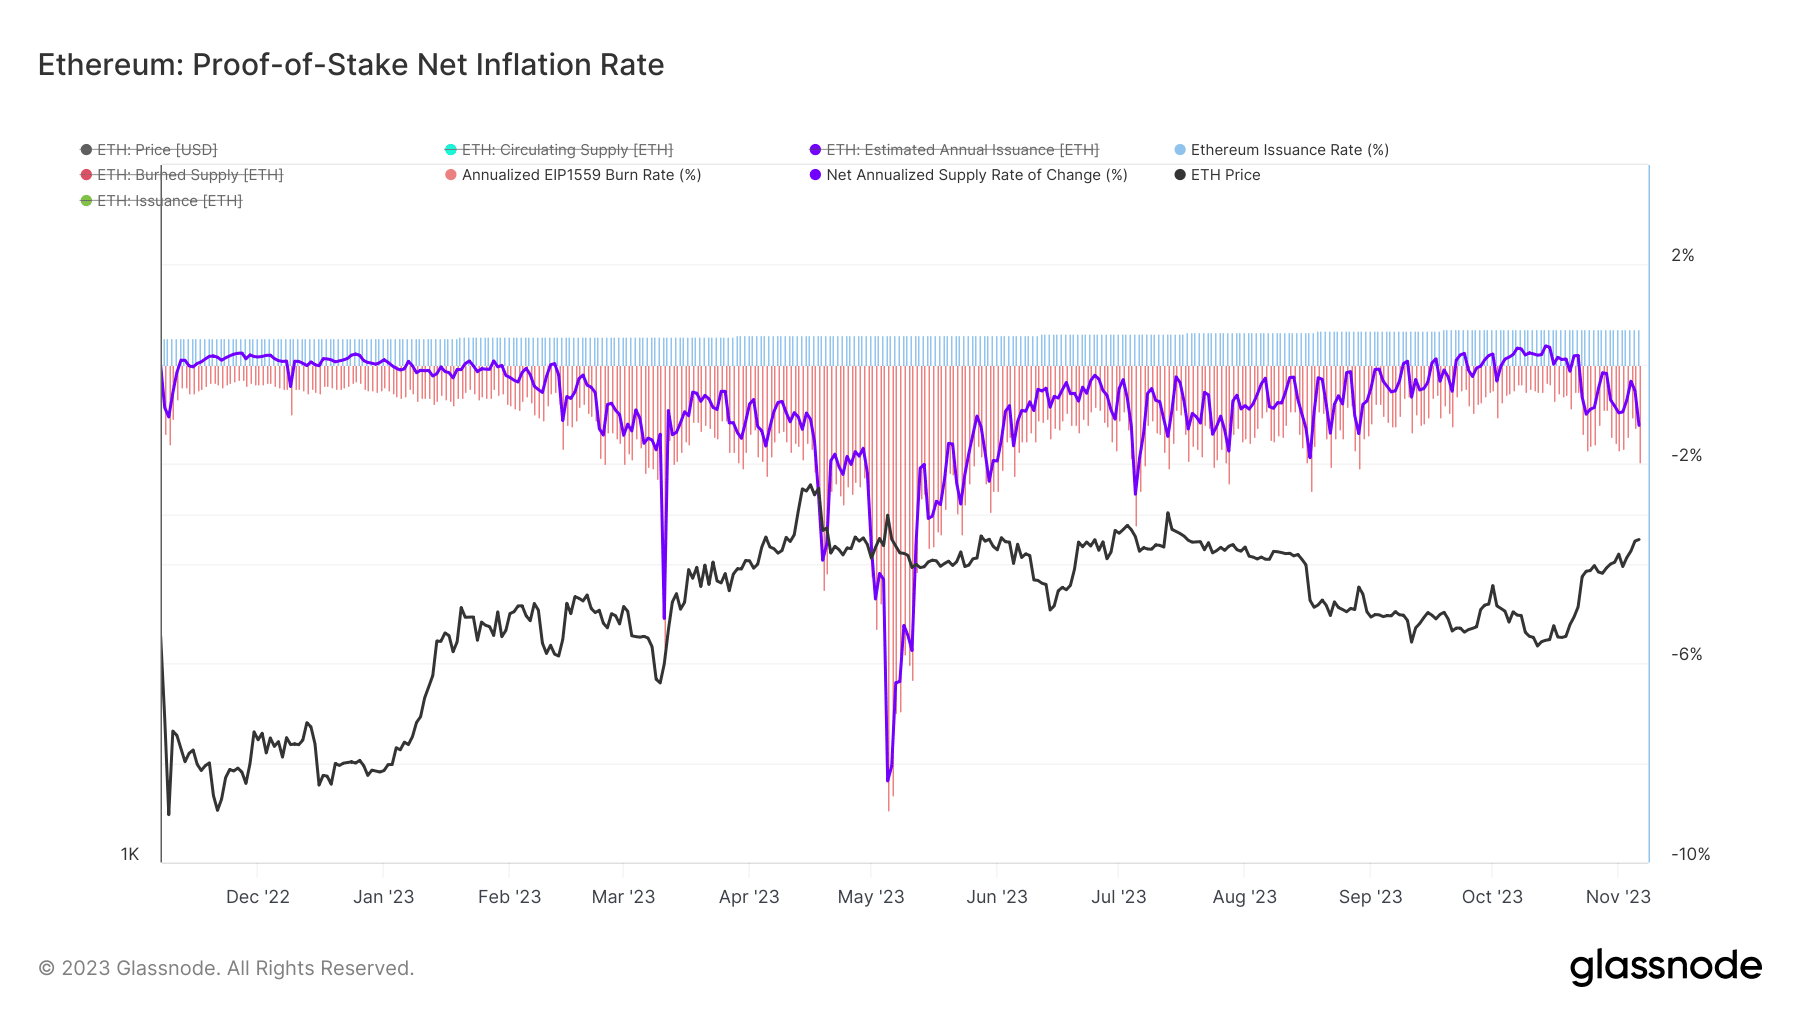Click the red ETH: Burned Supply legend dot

coord(86,175)
